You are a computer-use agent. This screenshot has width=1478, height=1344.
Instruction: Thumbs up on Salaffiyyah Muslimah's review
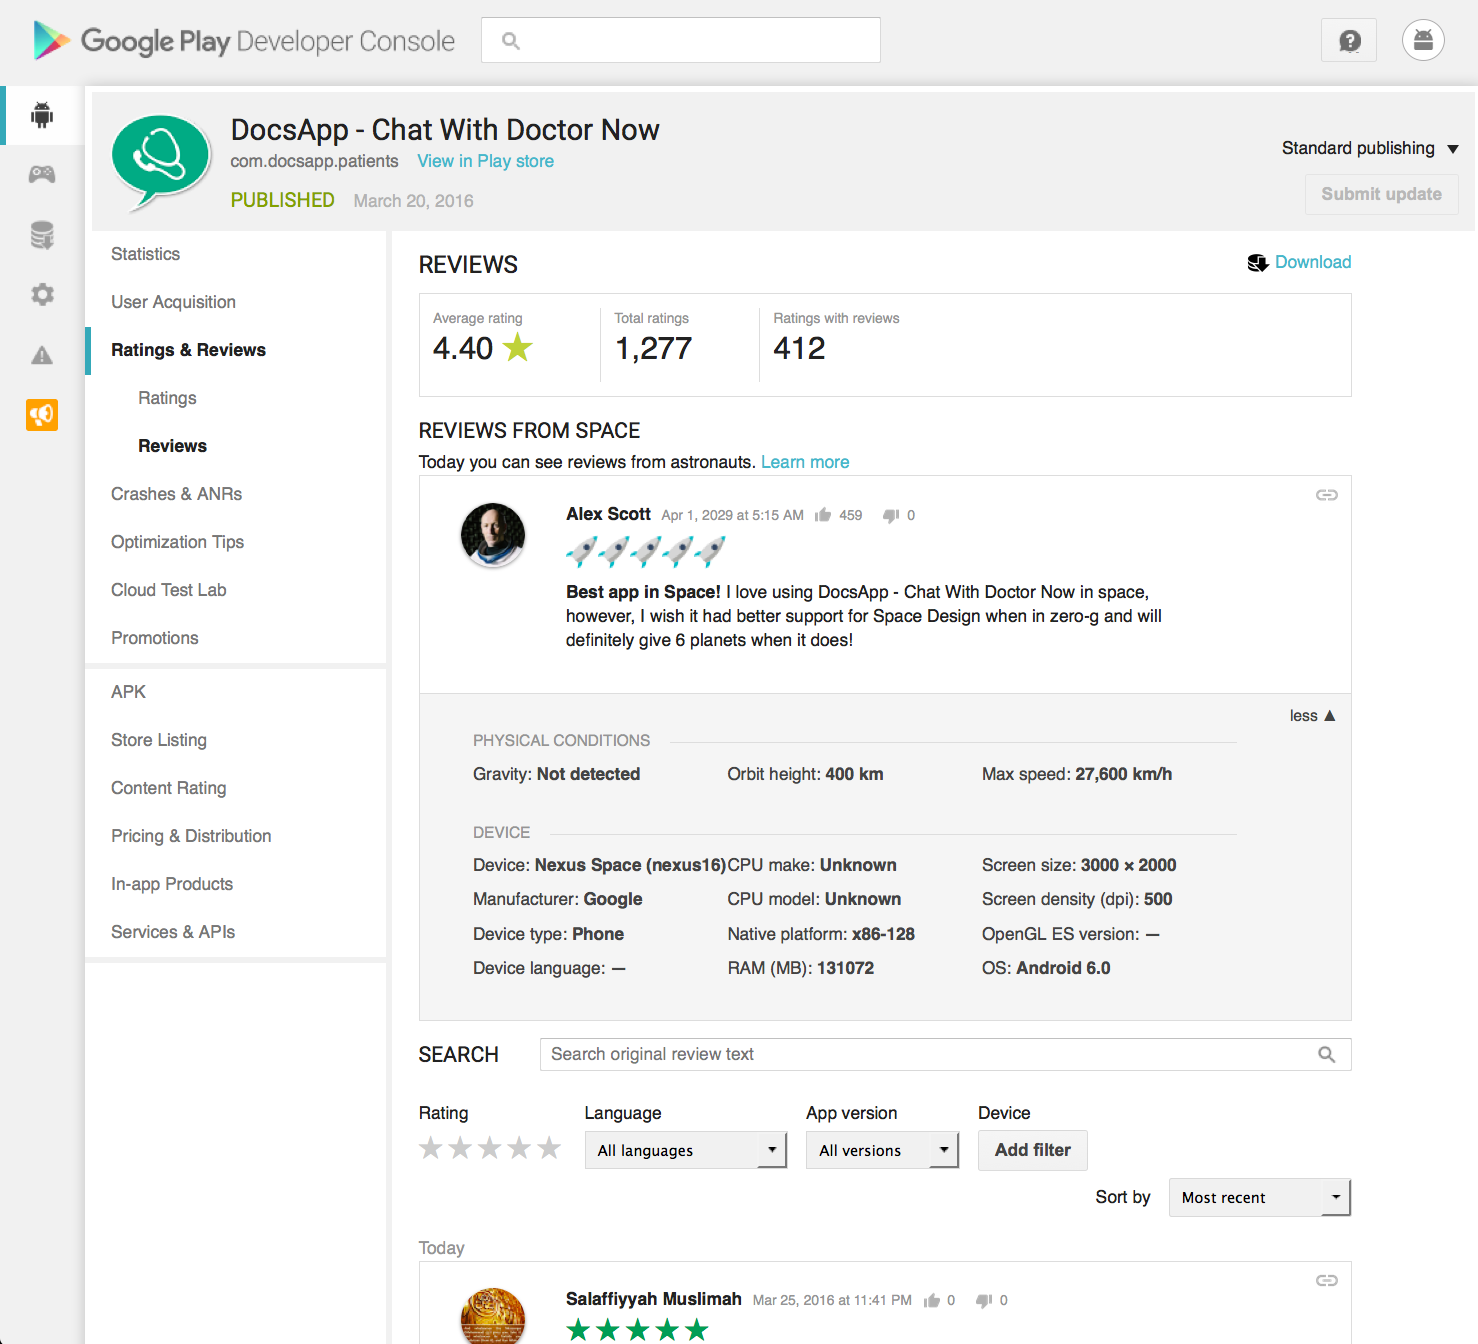932,1300
